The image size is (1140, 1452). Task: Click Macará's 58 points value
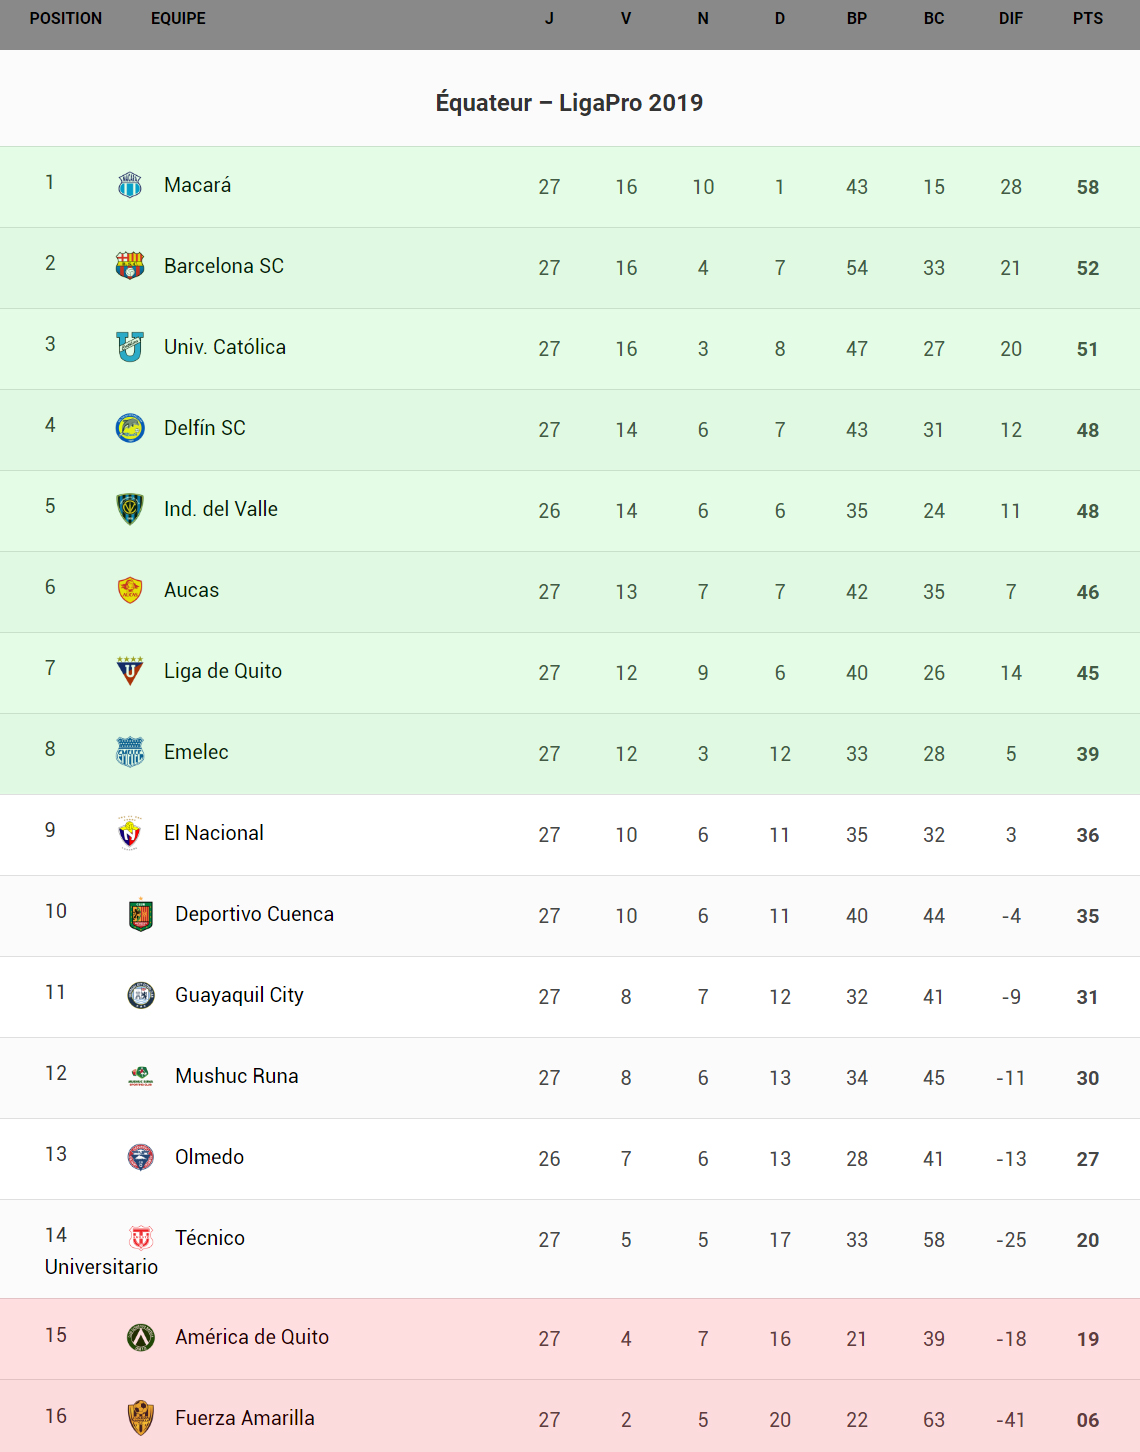click(1088, 187)
